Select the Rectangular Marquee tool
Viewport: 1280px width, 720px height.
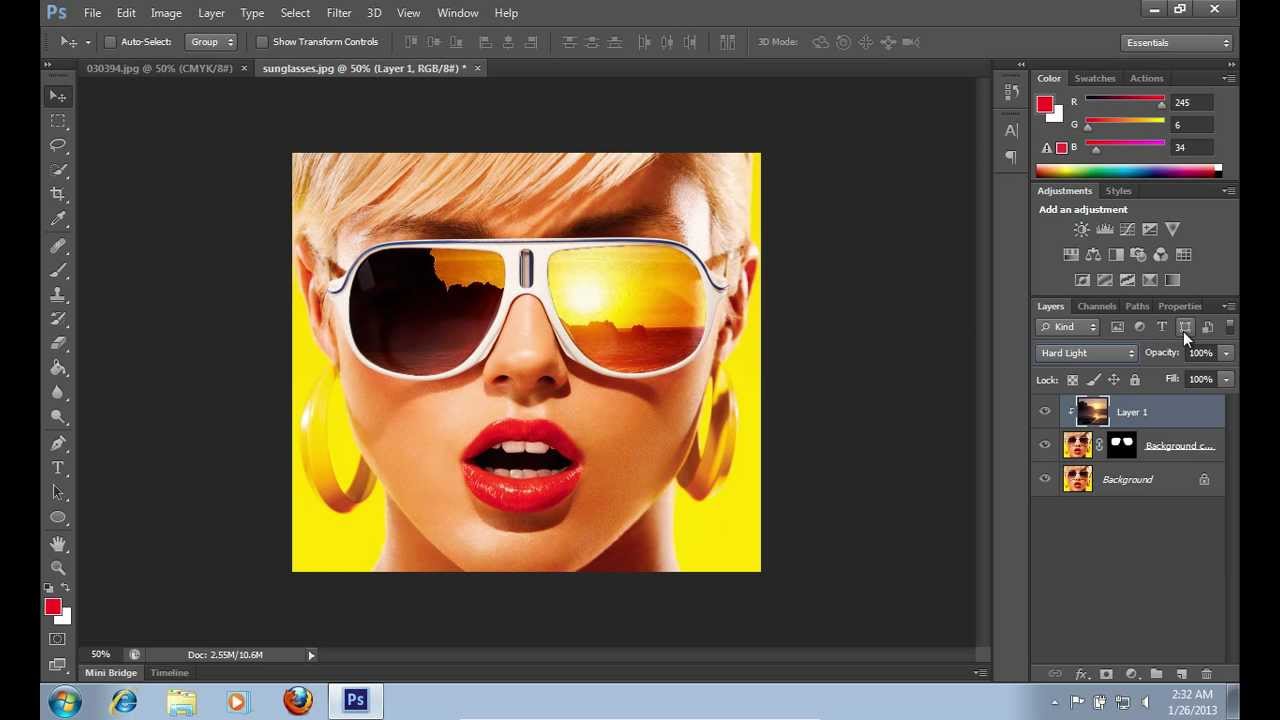coord(58,121)
